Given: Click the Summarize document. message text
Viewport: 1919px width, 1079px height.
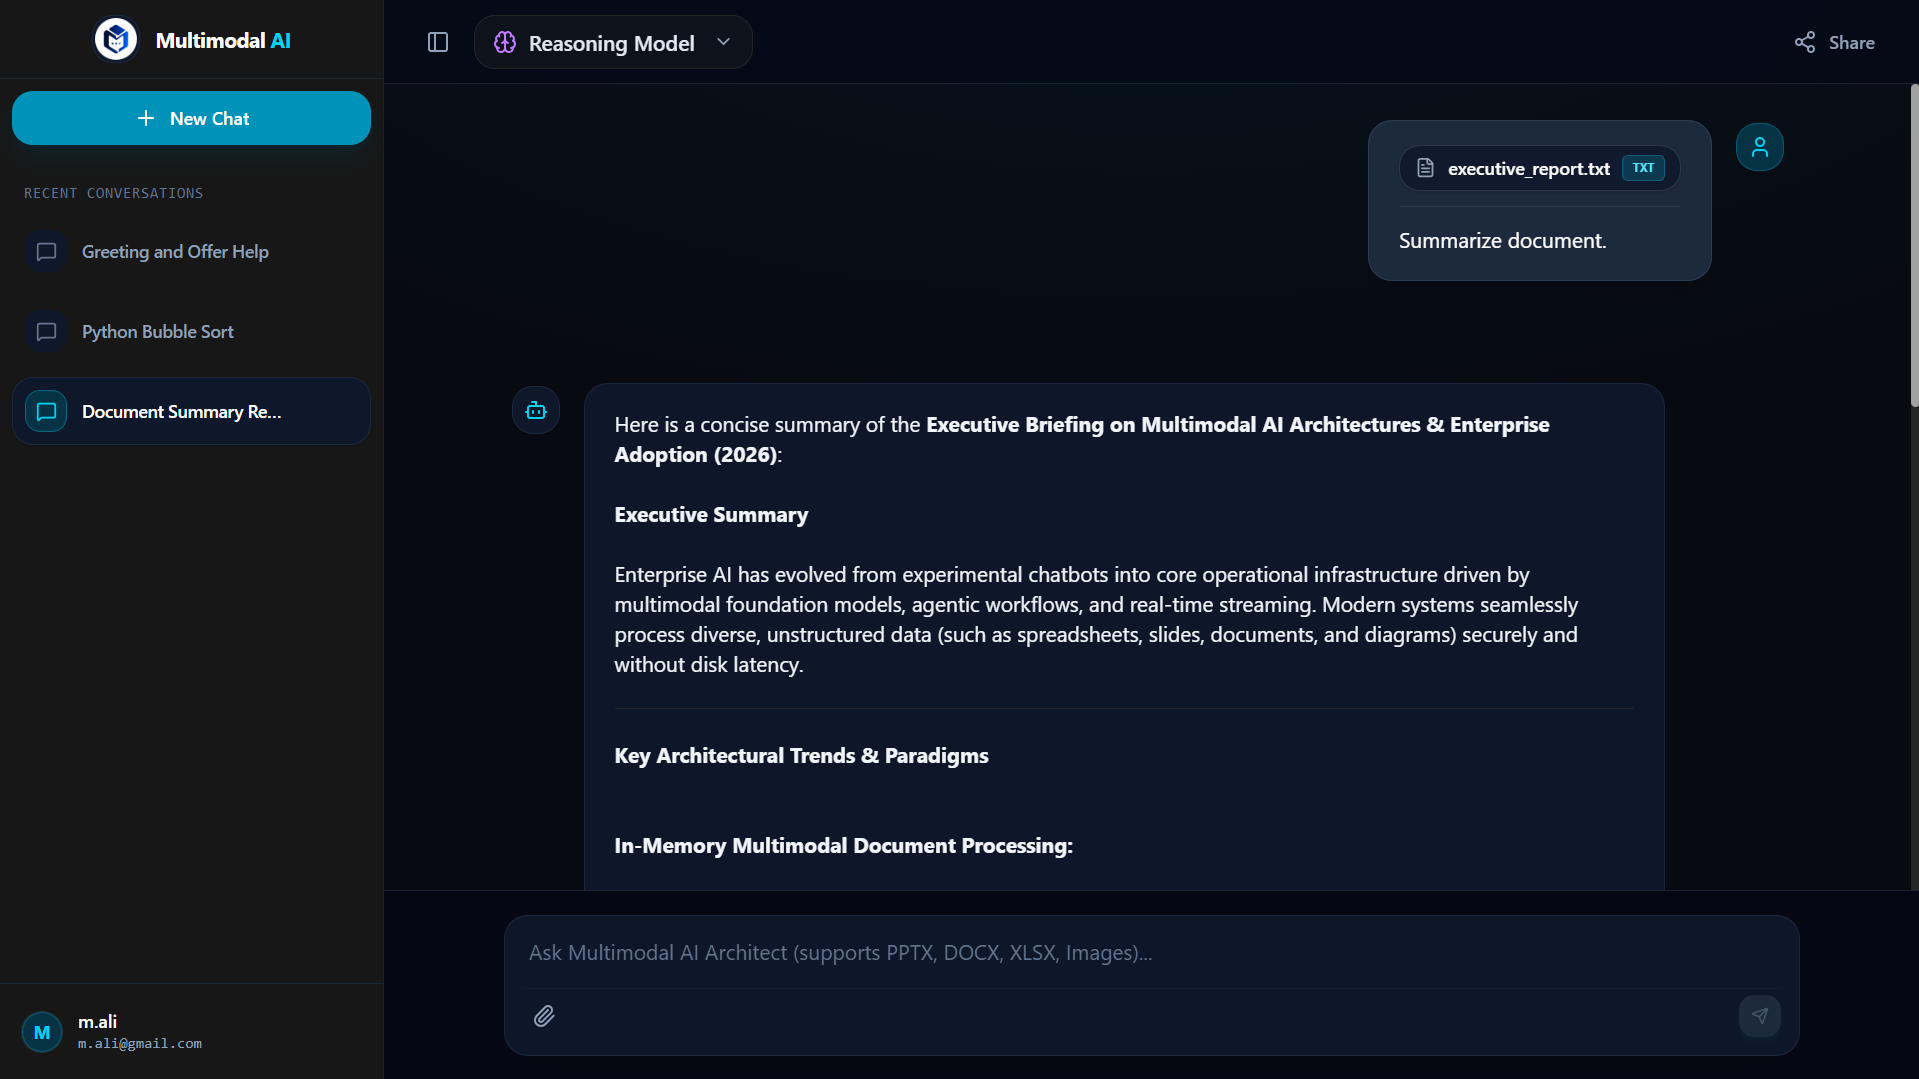Looking at the screenshot, I should tap(1503, 241).
